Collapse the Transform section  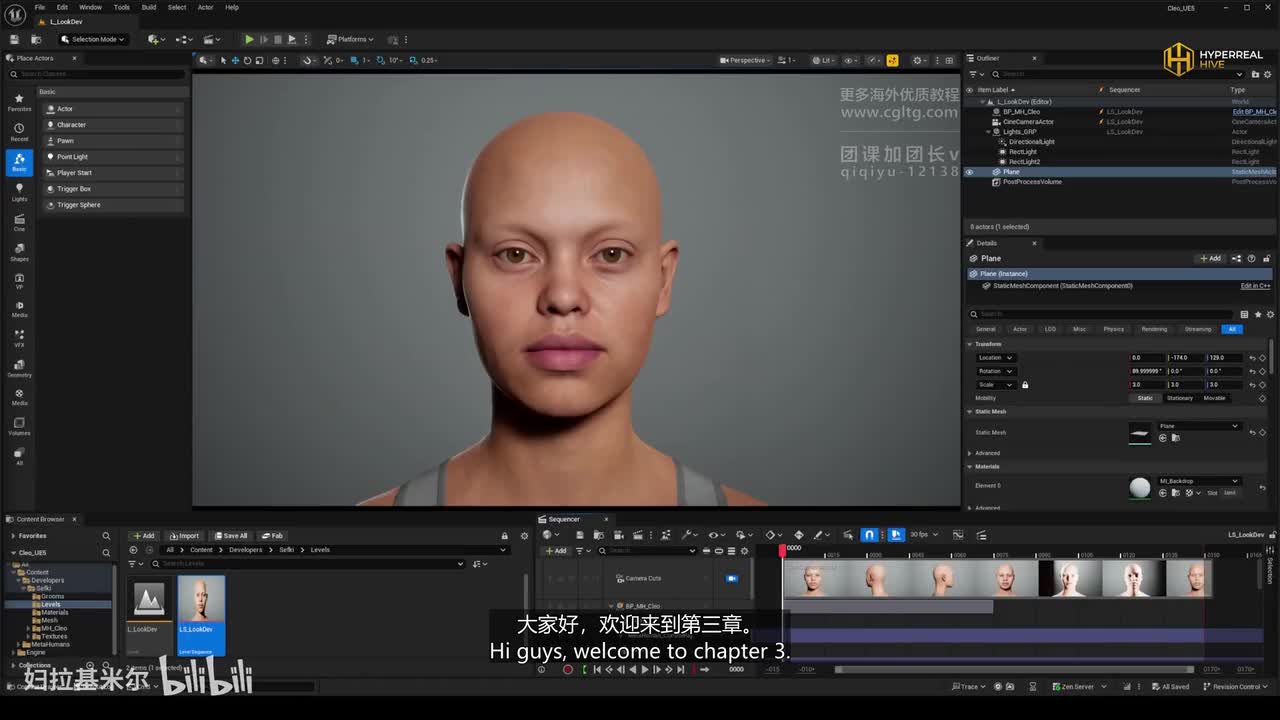pyautogui.click(x=970, y=344)
